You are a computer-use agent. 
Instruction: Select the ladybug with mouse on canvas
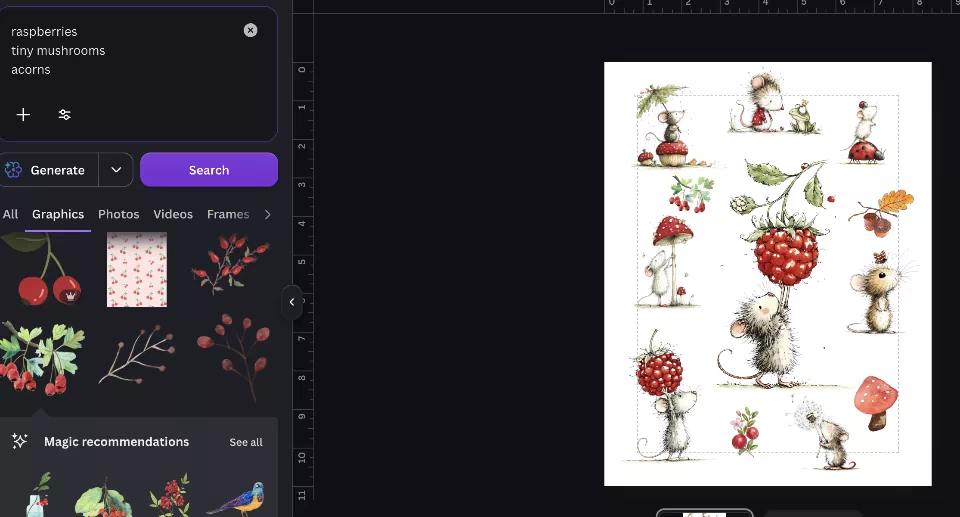(x=864, y=132)
